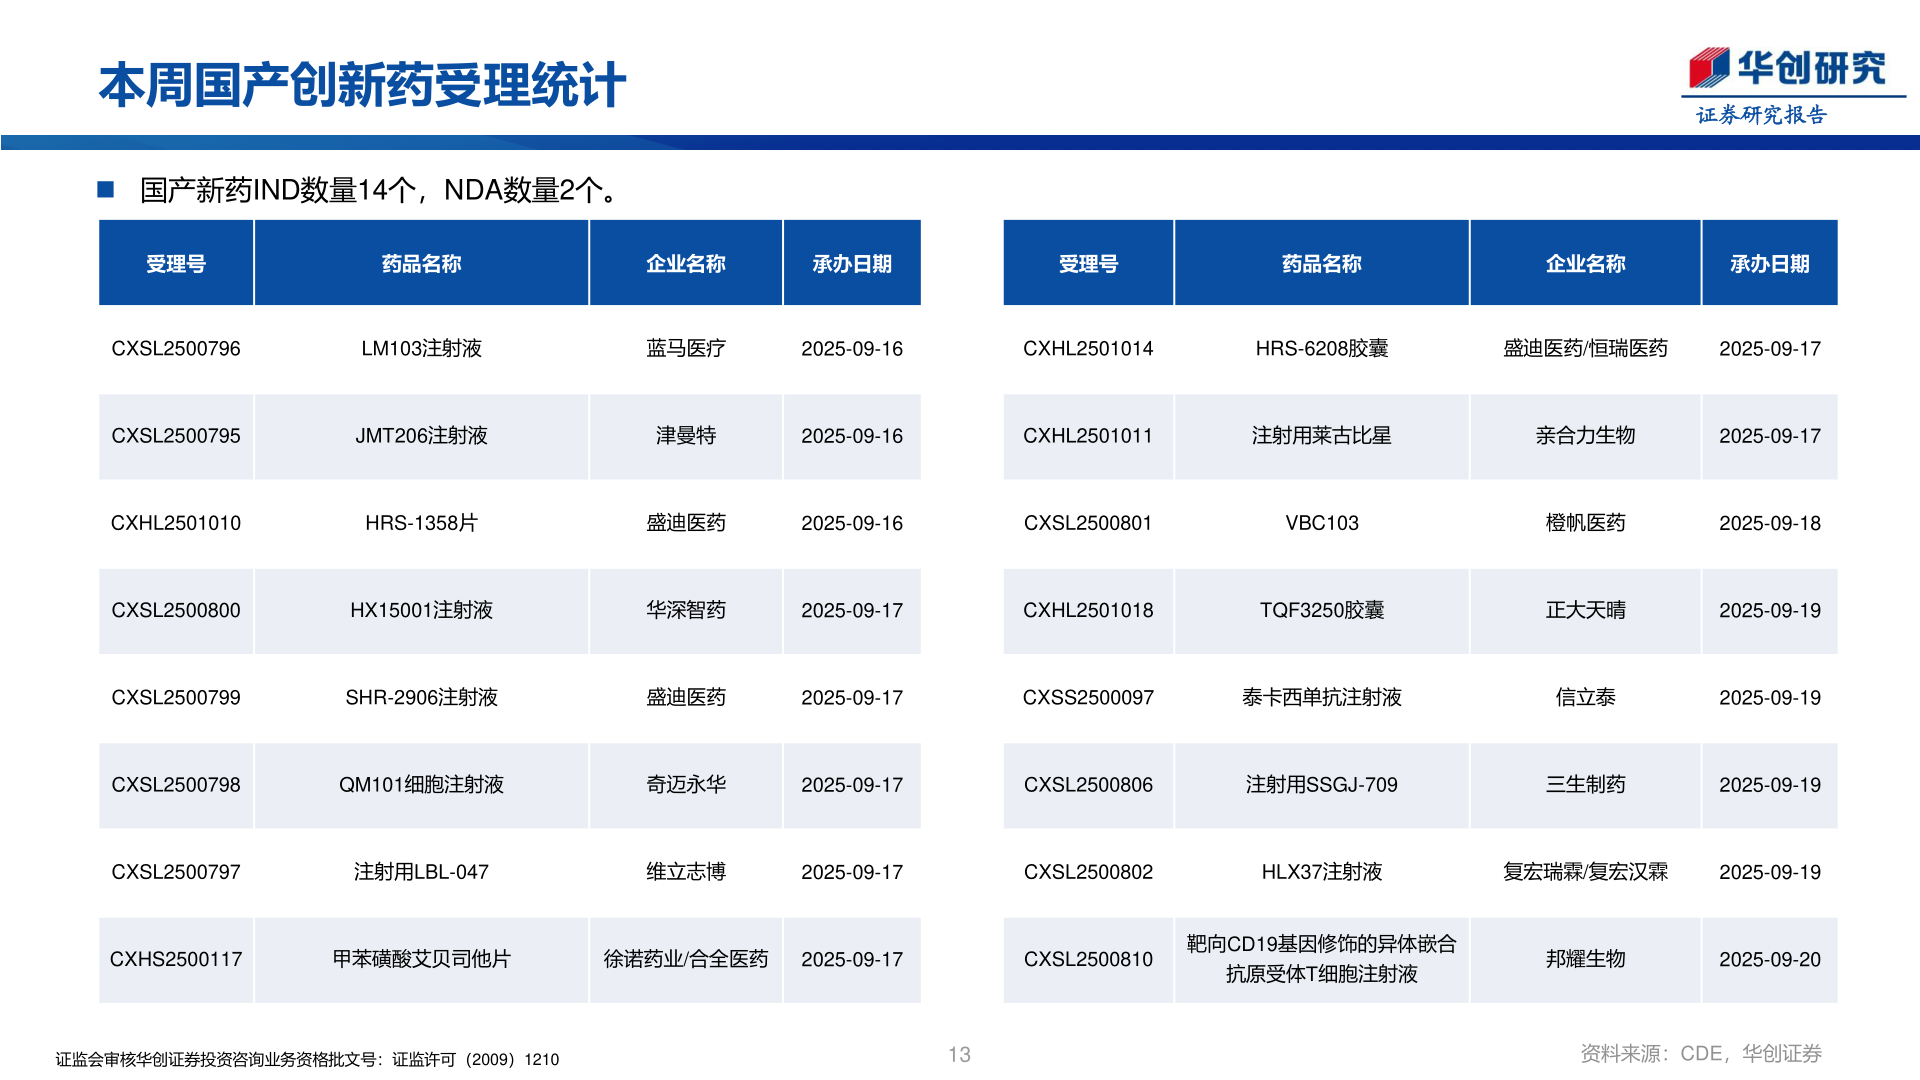Click the date 2025-09-20 cell
The image size is (1920, 1080).
click(x=1769, y=959)
